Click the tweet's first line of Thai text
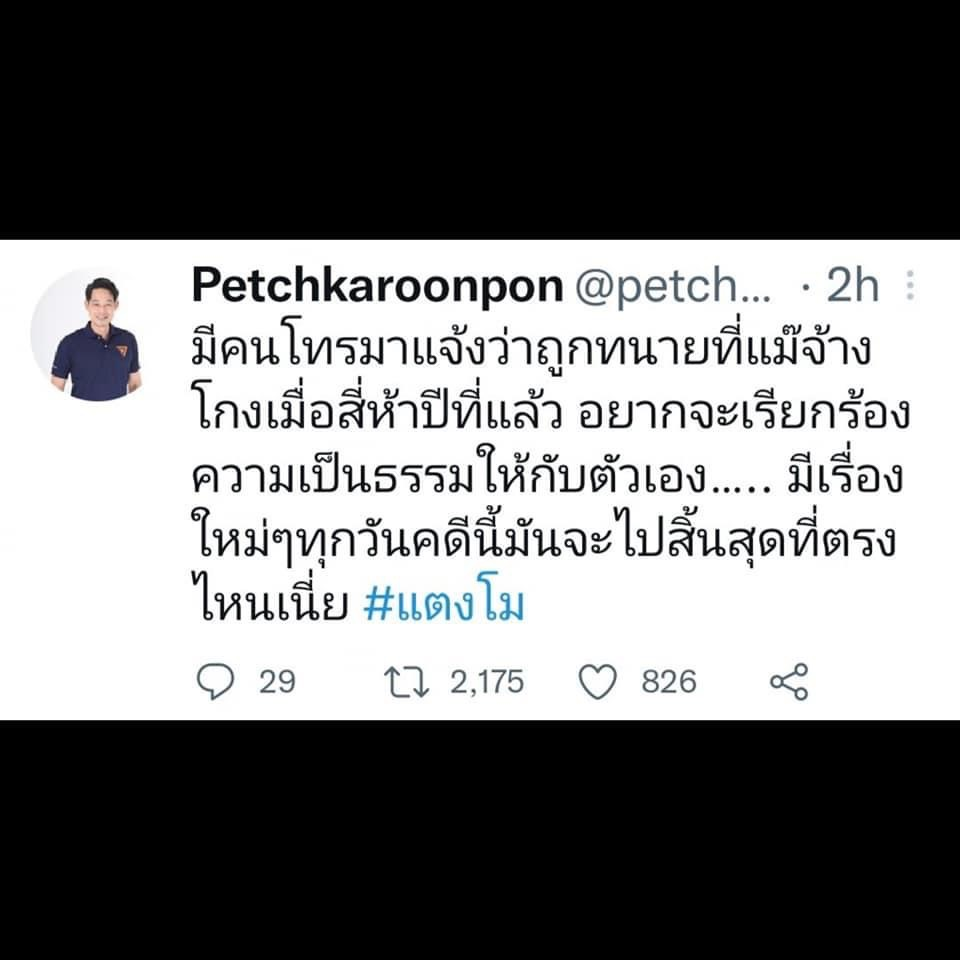The width and height of the screenshot is (960, 960). 531,349
